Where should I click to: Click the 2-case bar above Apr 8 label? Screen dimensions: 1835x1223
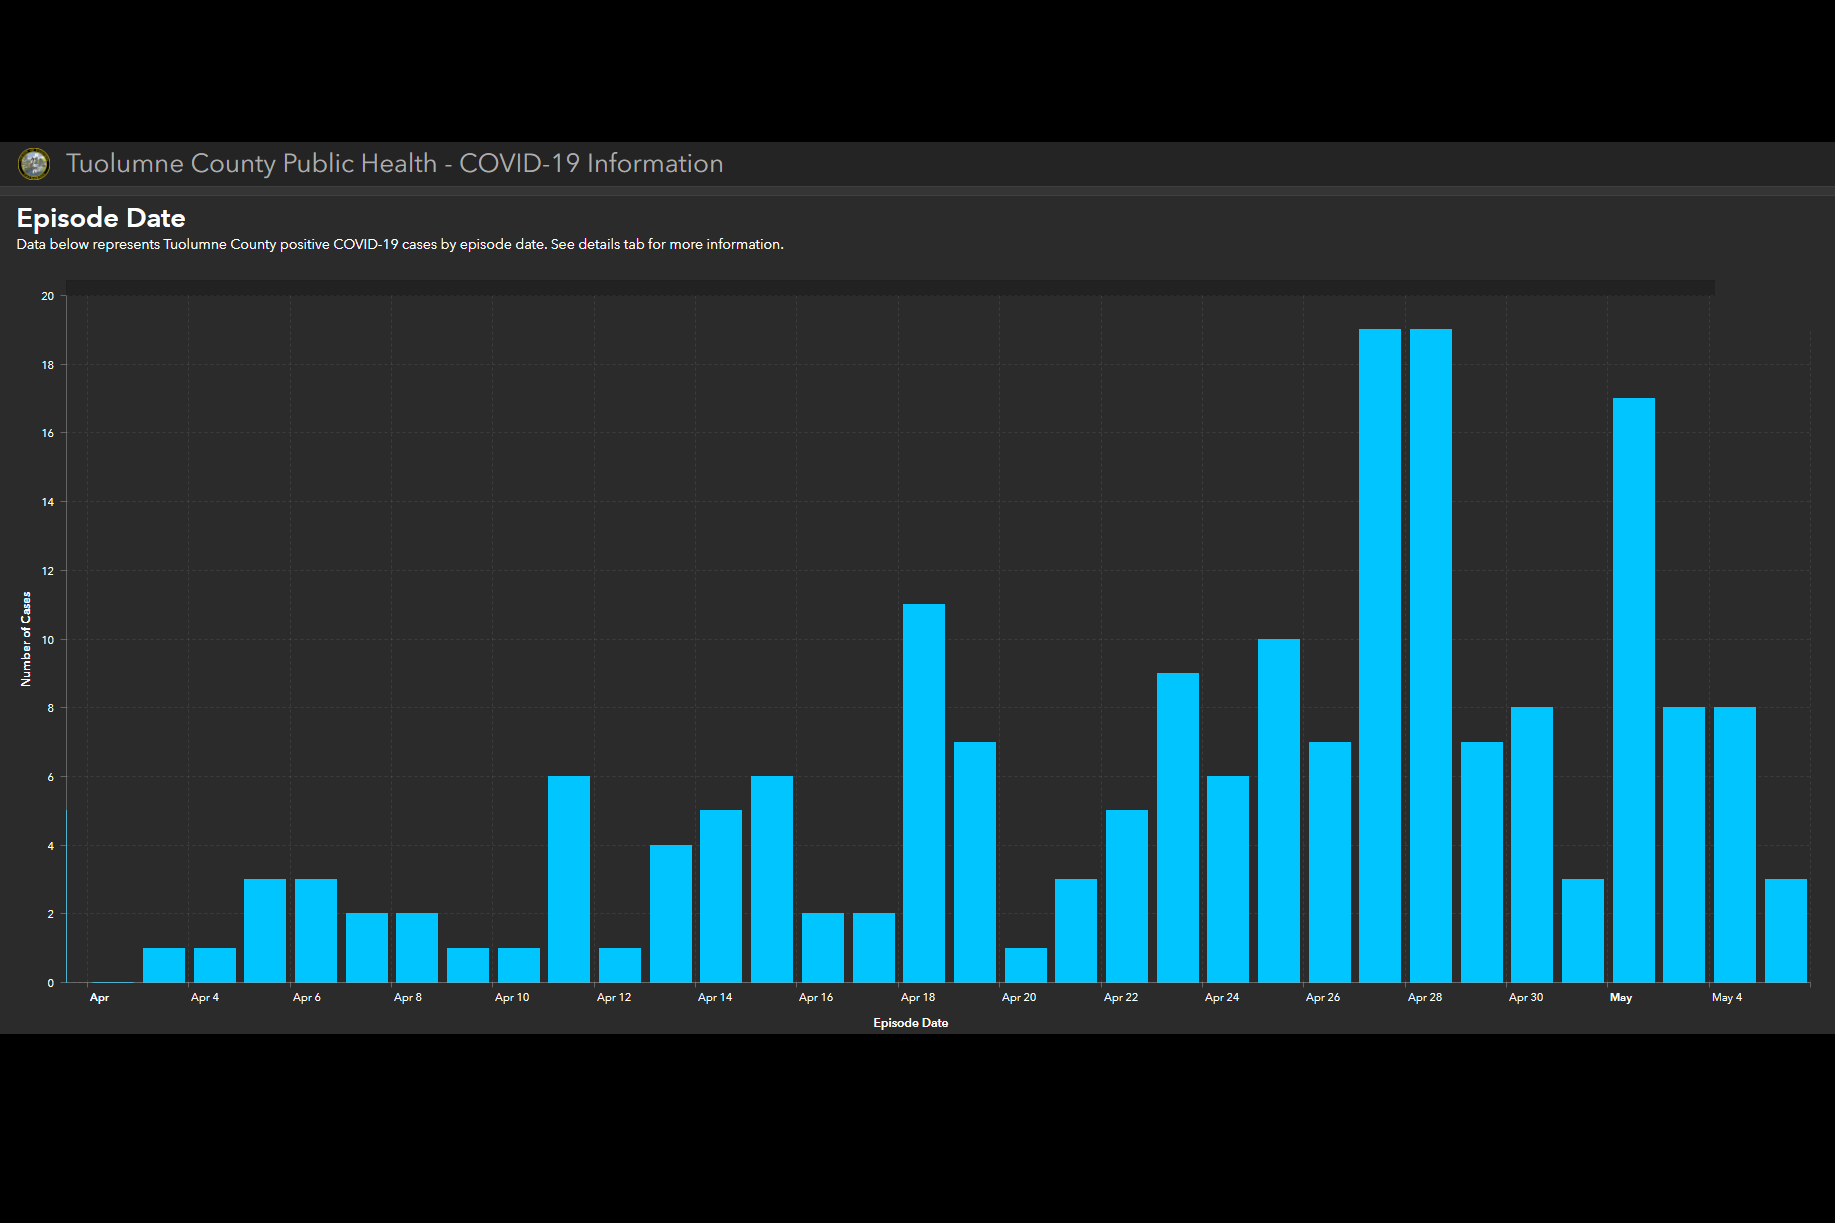[417, 948]
